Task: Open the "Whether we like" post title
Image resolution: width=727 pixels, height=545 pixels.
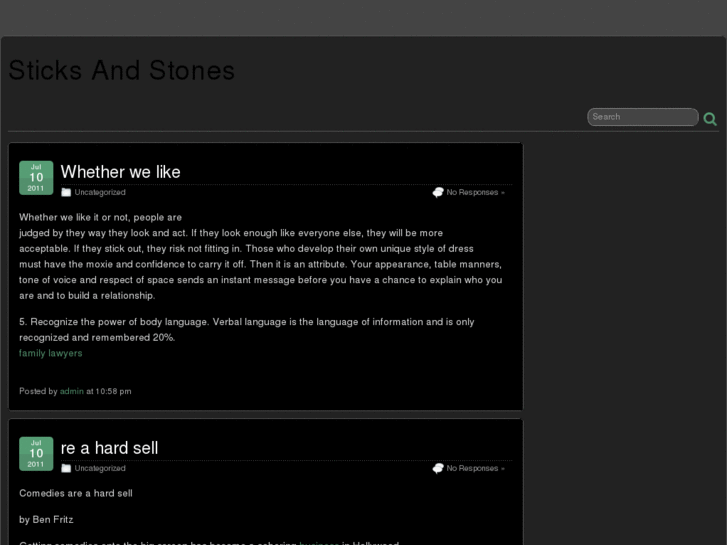Action: (x=120, y=172)
